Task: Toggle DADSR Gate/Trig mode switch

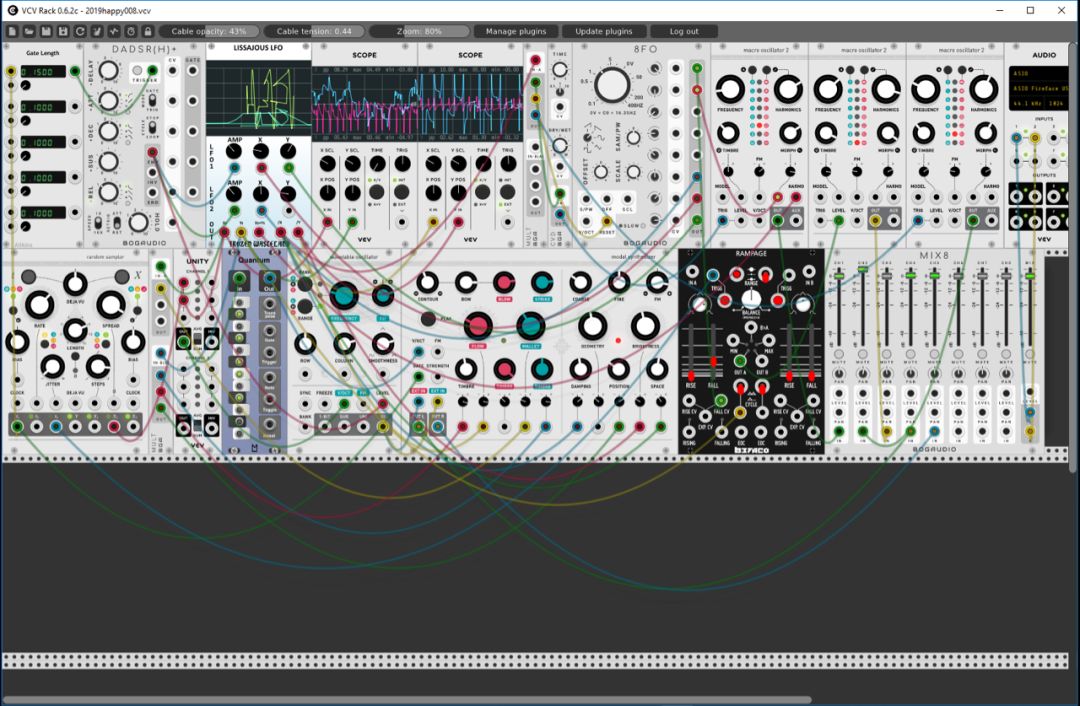Action: (152, 101)
